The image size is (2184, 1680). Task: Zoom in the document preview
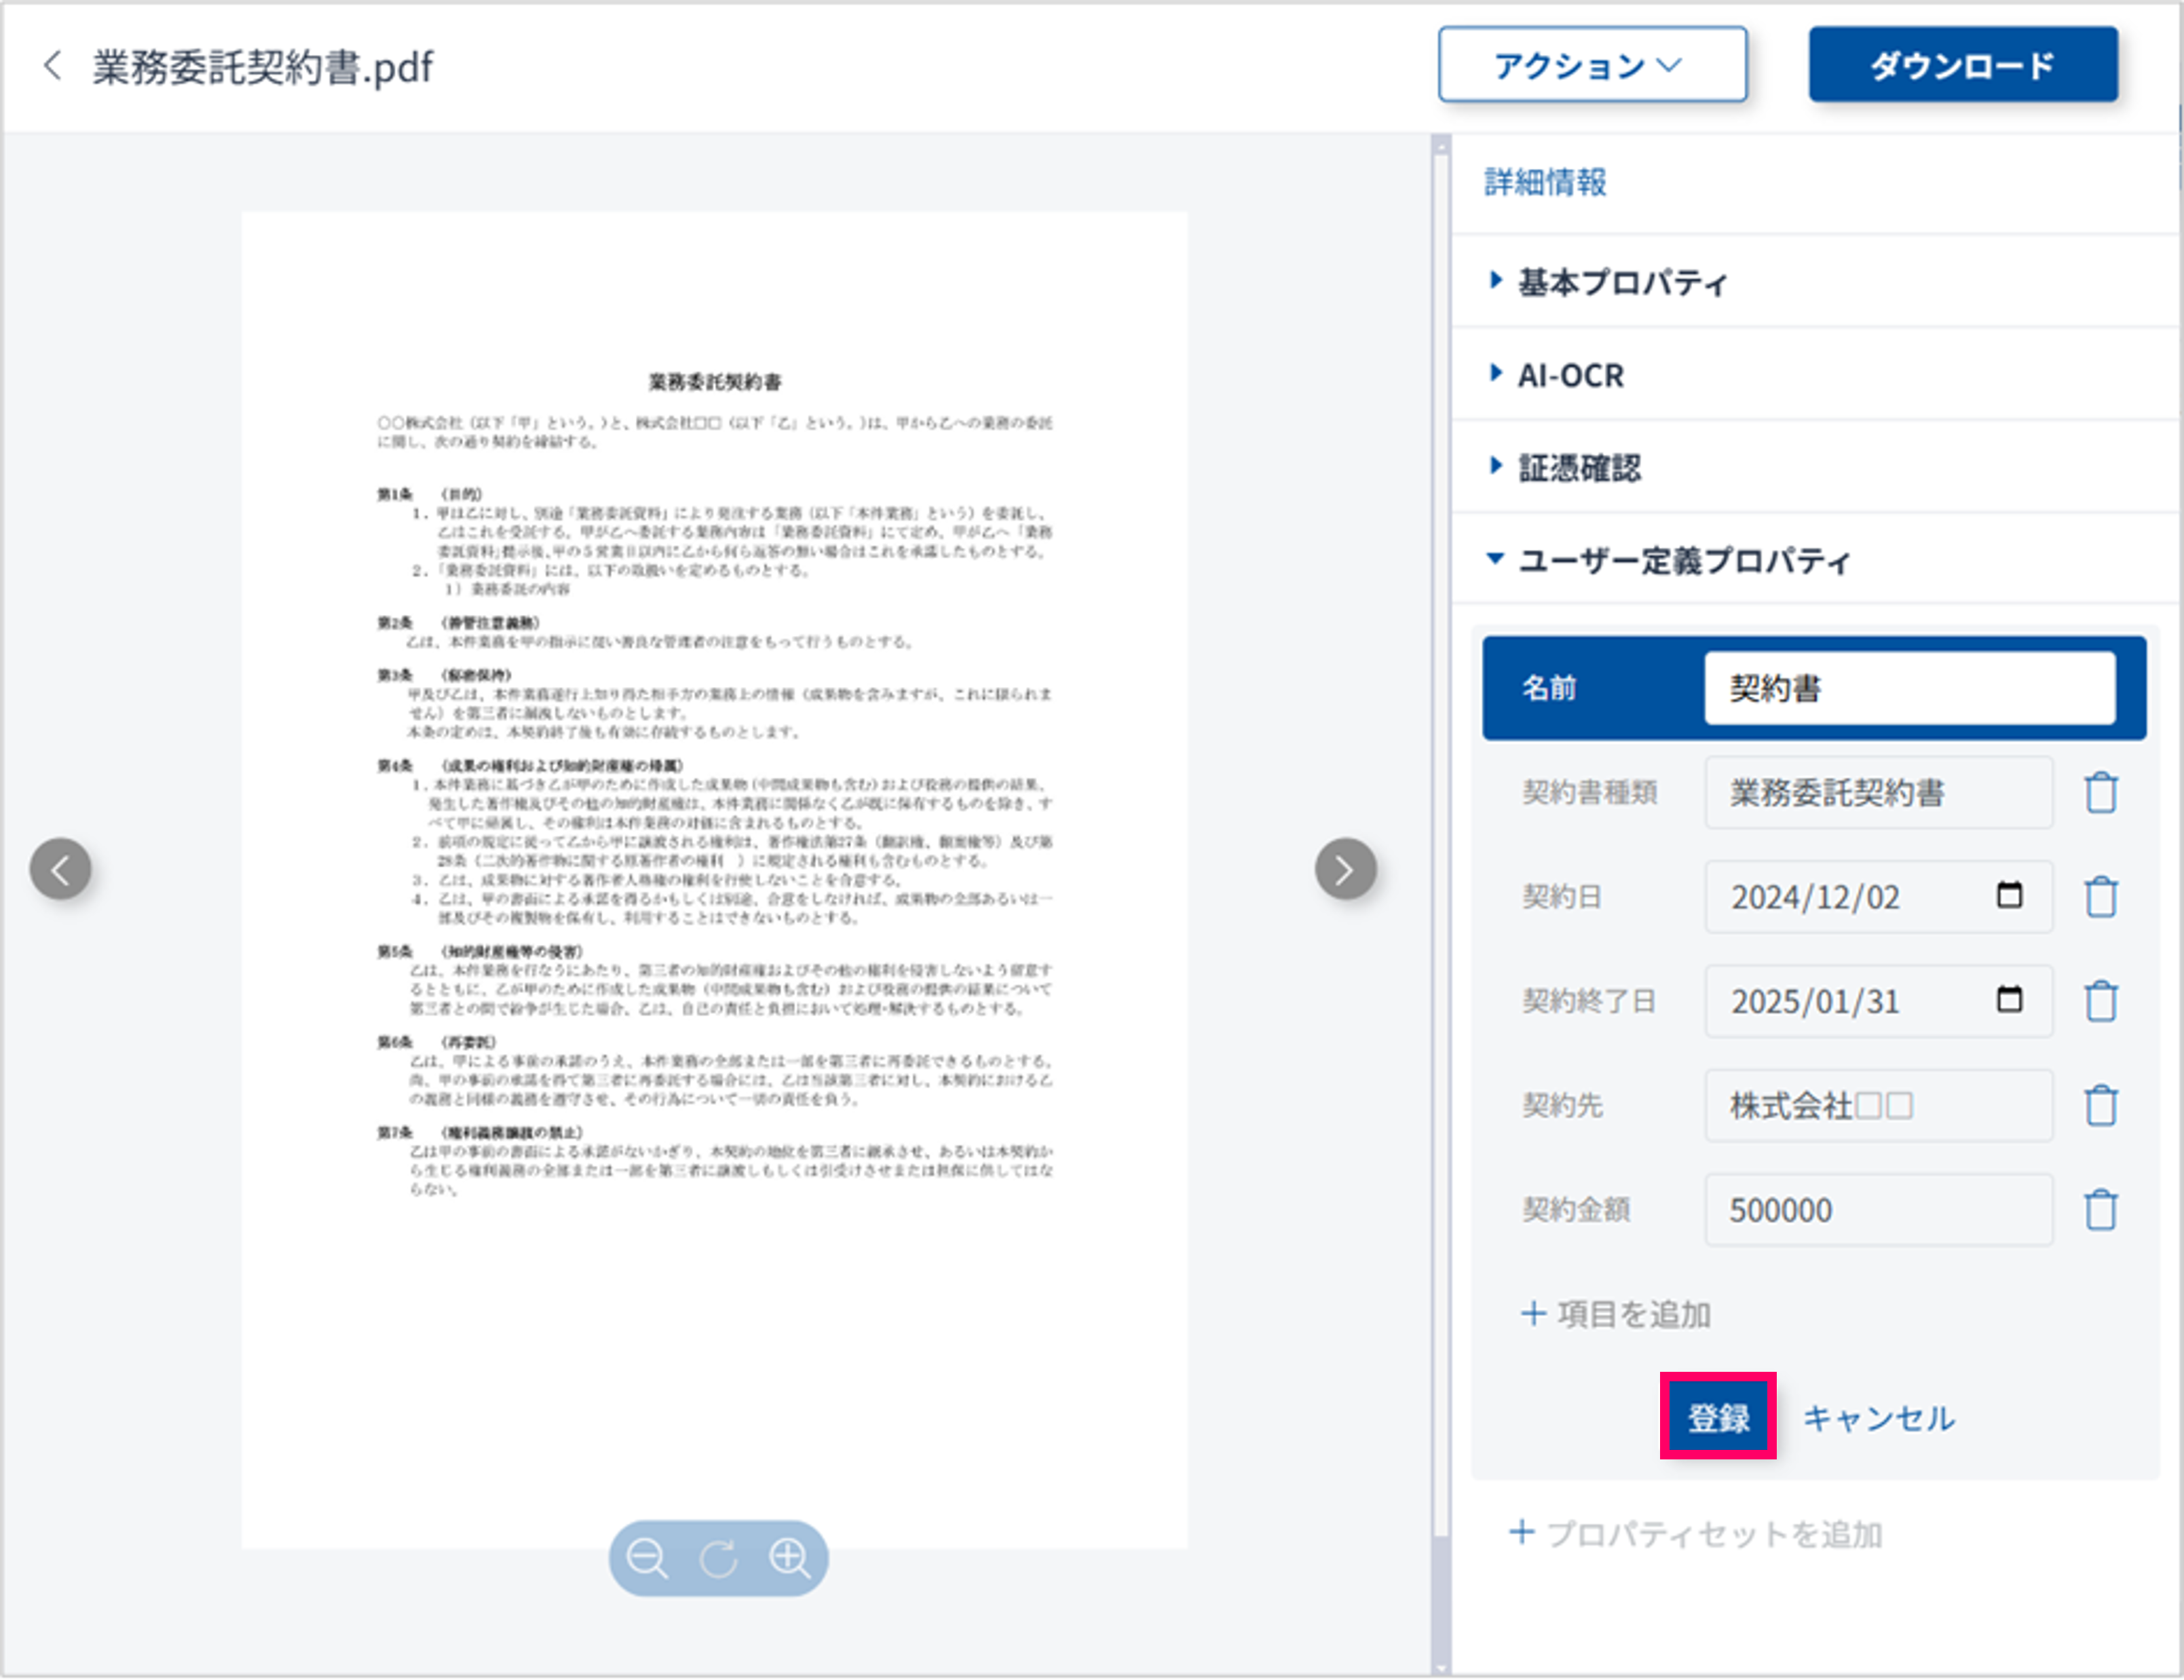click(790, 1558)
